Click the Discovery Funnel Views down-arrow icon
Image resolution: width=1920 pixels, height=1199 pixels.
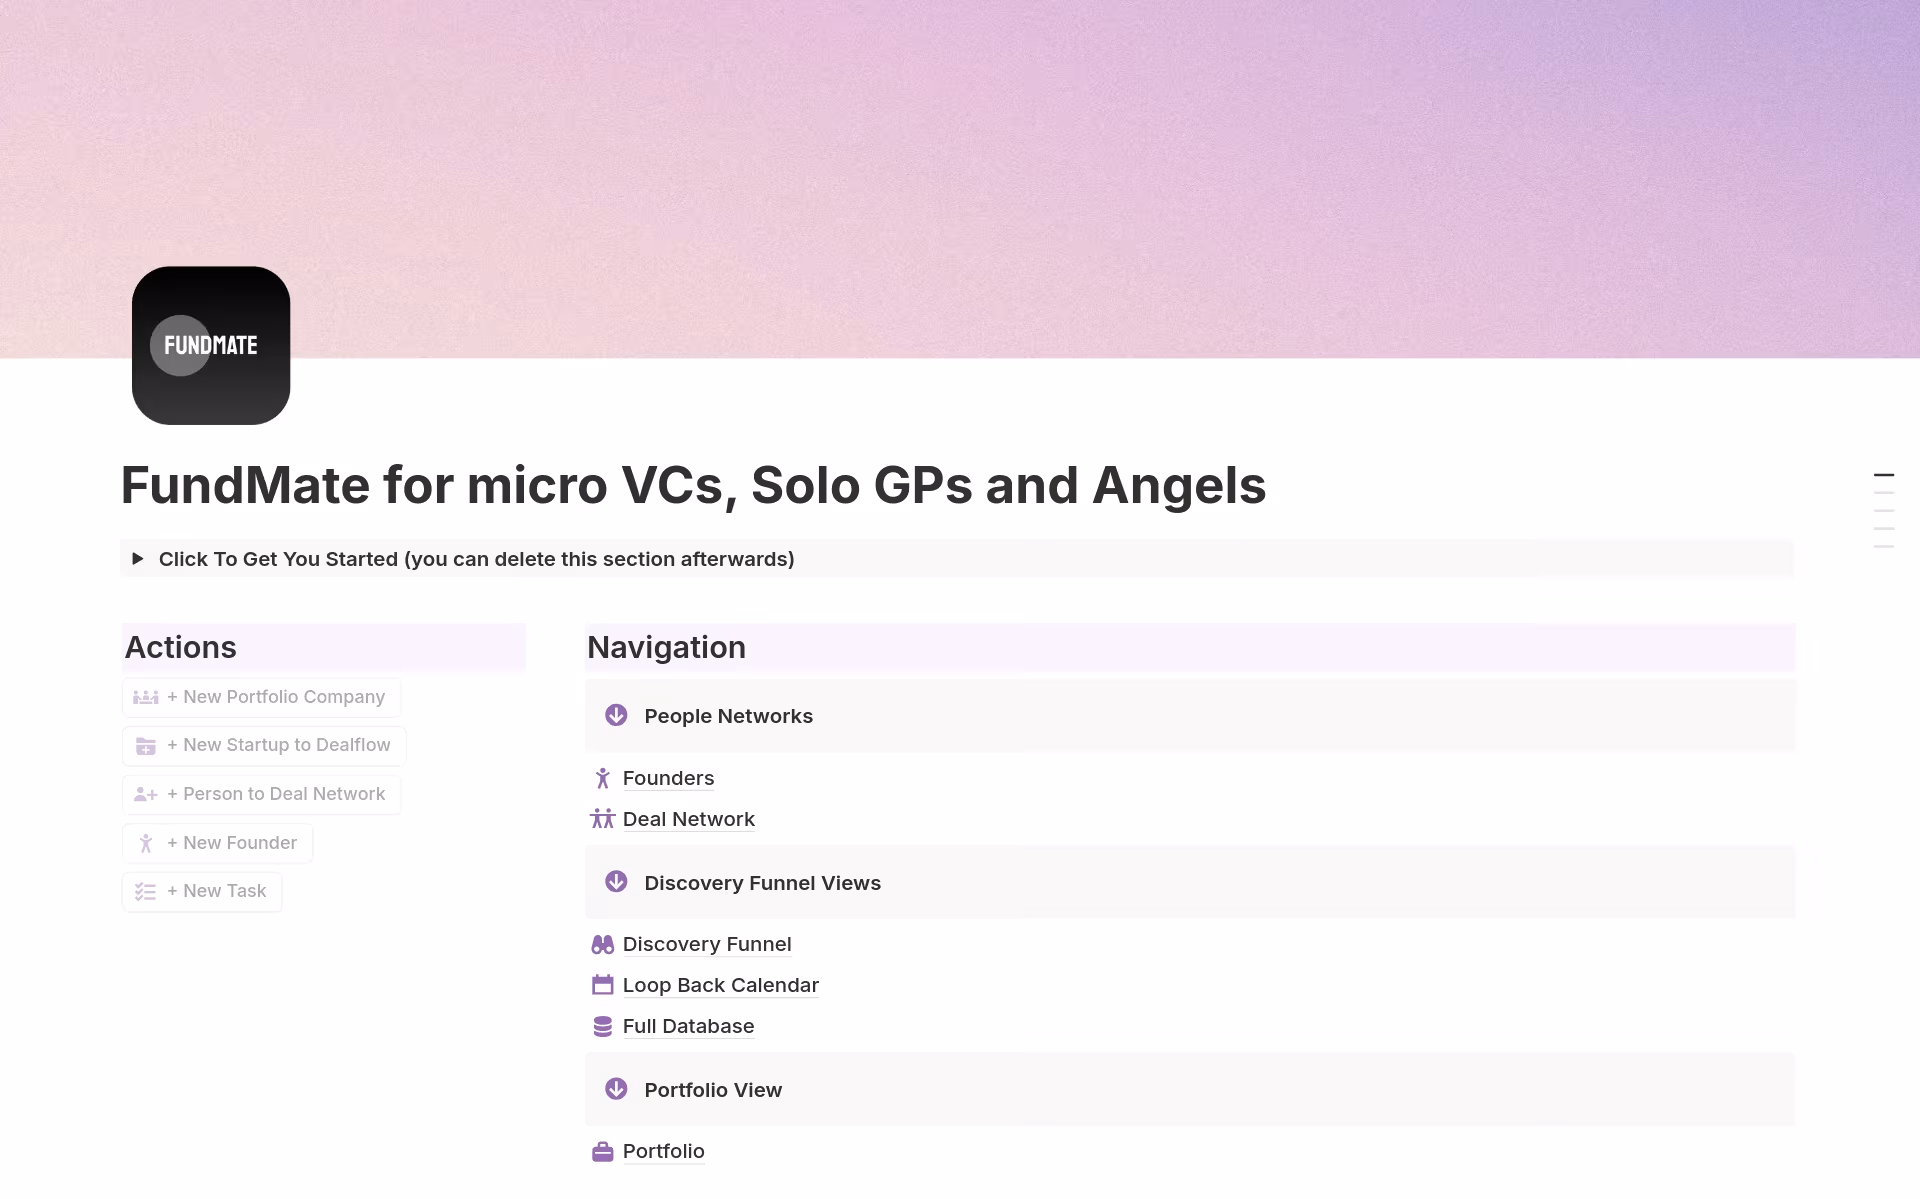point(616,882)
